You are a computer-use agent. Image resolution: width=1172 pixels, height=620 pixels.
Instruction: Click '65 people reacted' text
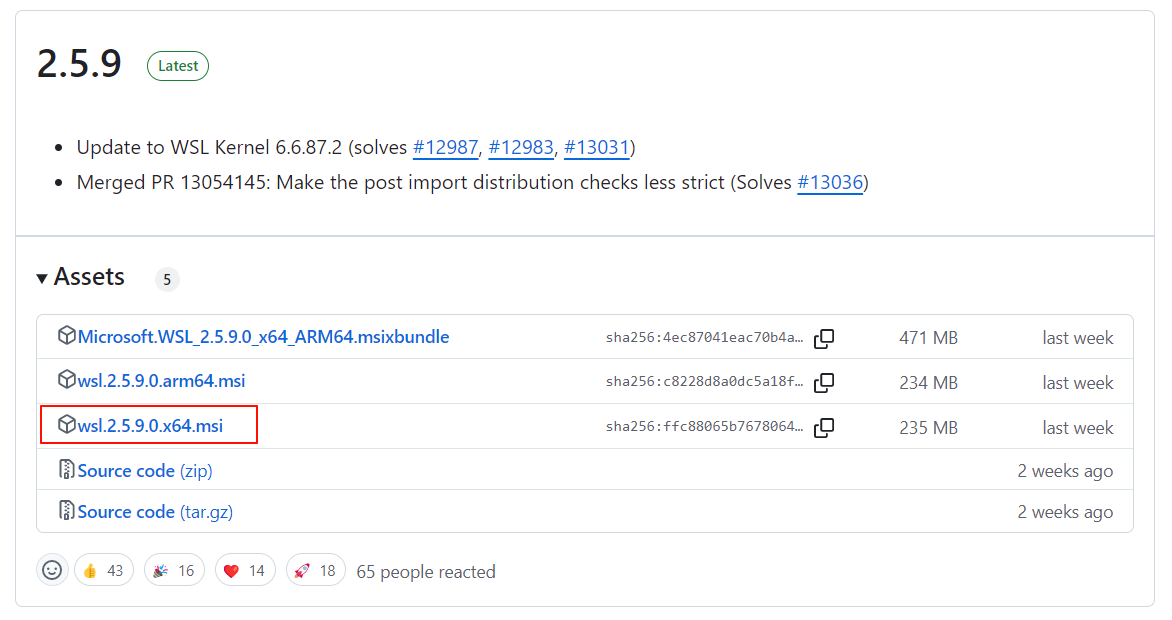426,572
